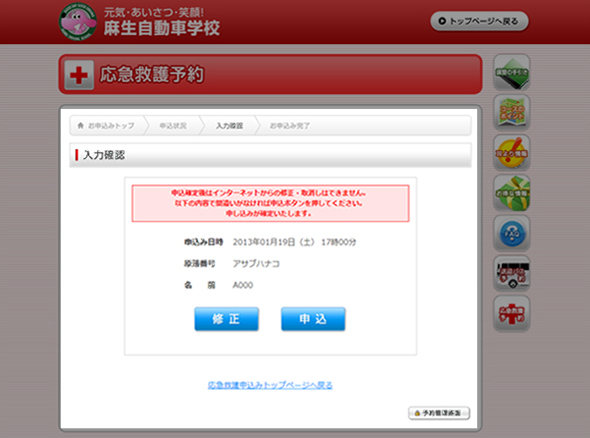
Task: Open the green gift box deals icon
Action: (x=511, y=193)
